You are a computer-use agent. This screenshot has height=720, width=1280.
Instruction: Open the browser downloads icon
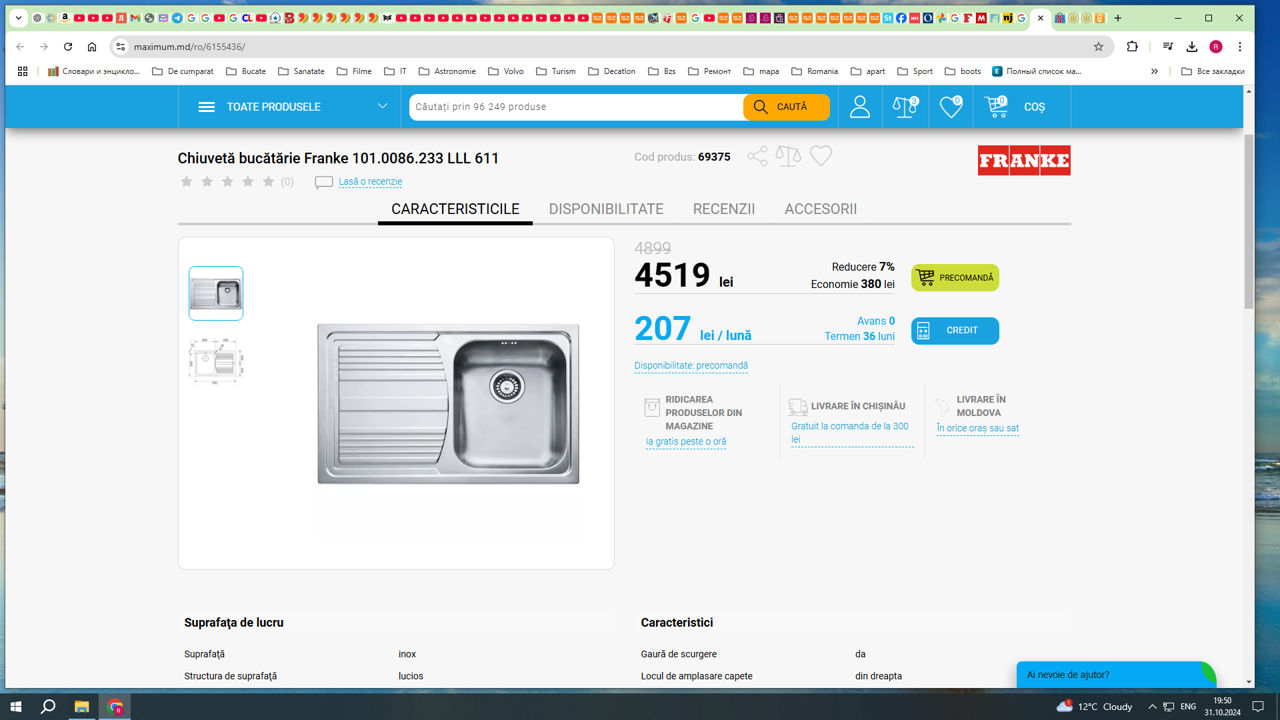tap(1192, 47)
